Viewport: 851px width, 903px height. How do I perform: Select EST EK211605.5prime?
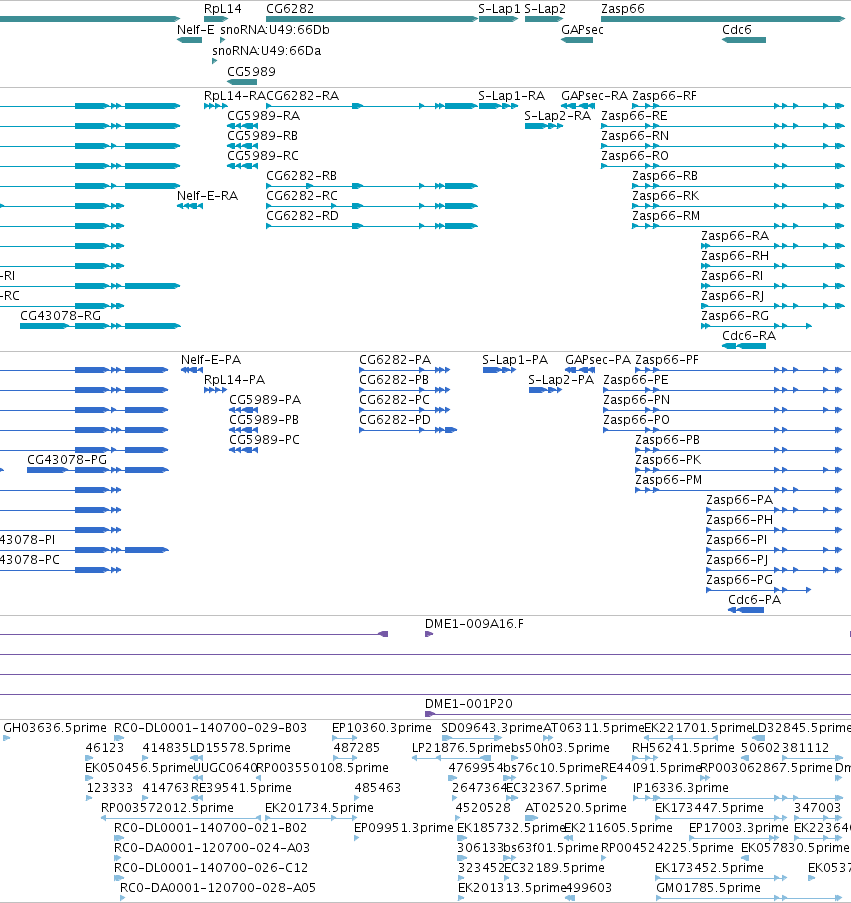click(618, 828)
